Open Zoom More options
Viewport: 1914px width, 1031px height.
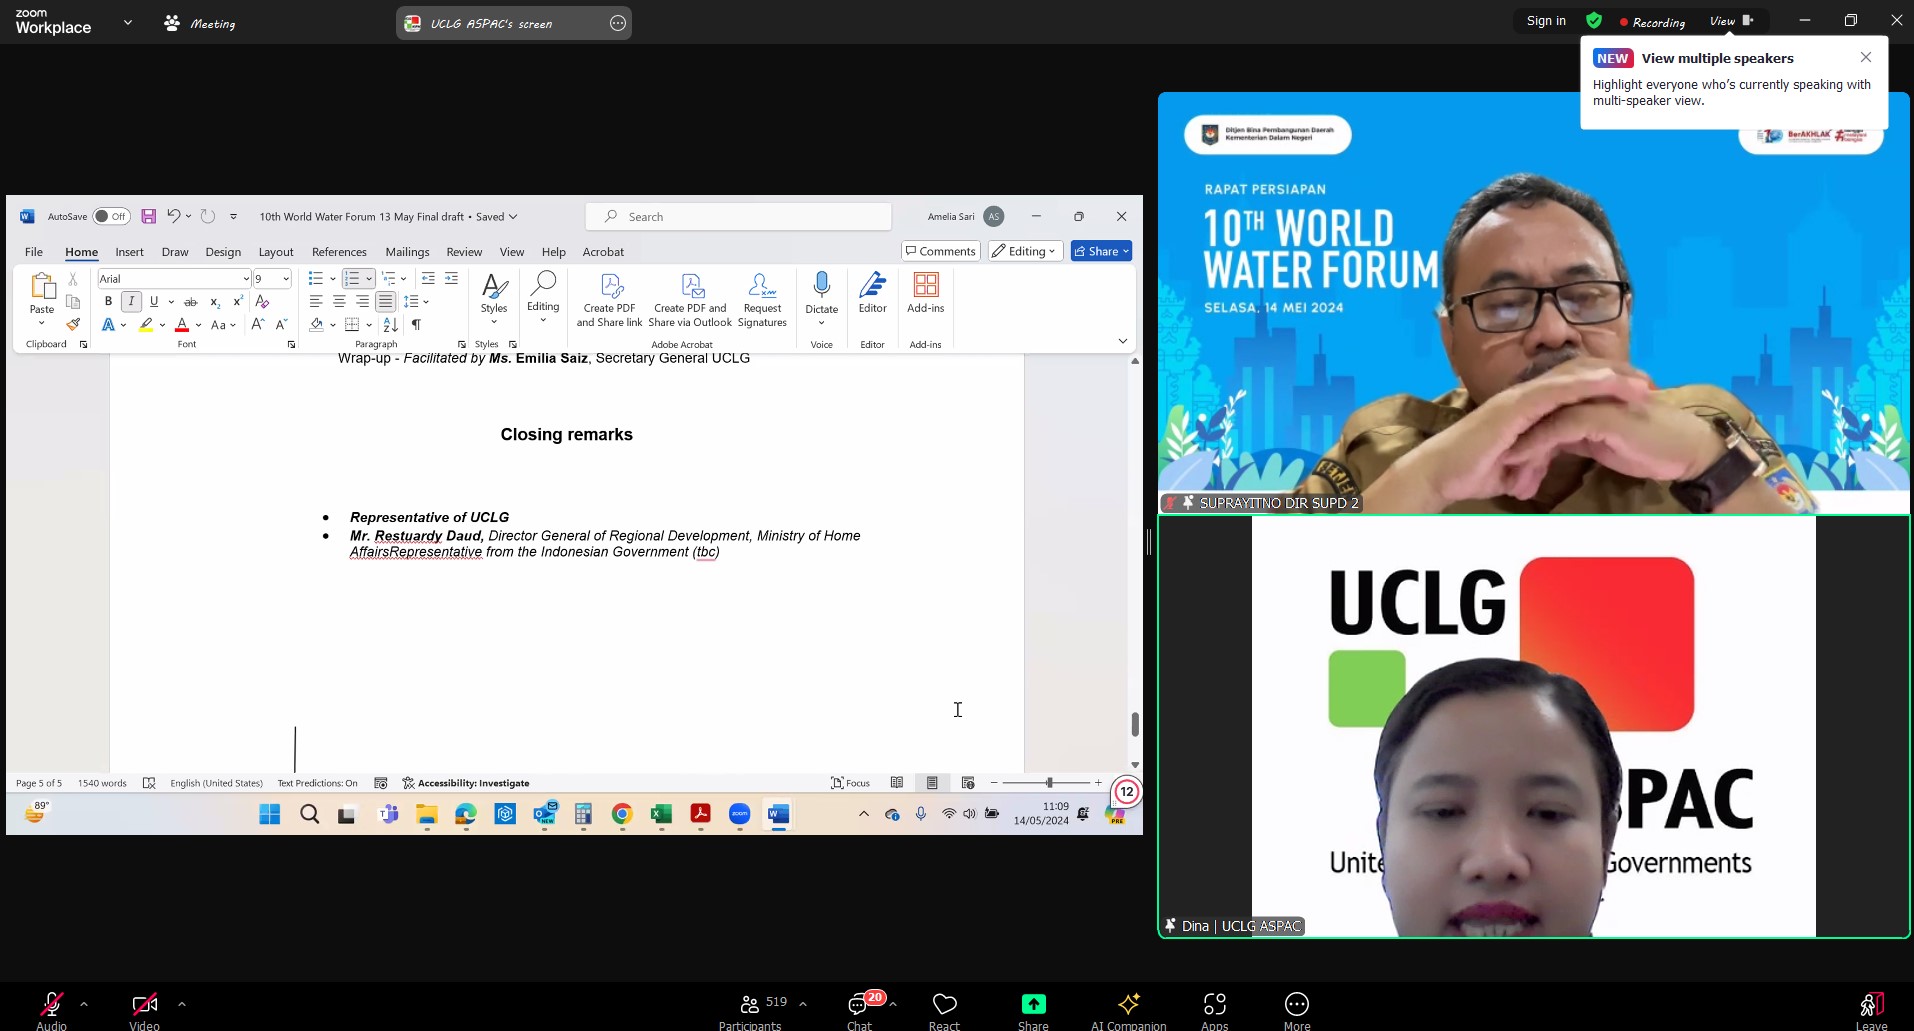[x=1297, y=1011]
